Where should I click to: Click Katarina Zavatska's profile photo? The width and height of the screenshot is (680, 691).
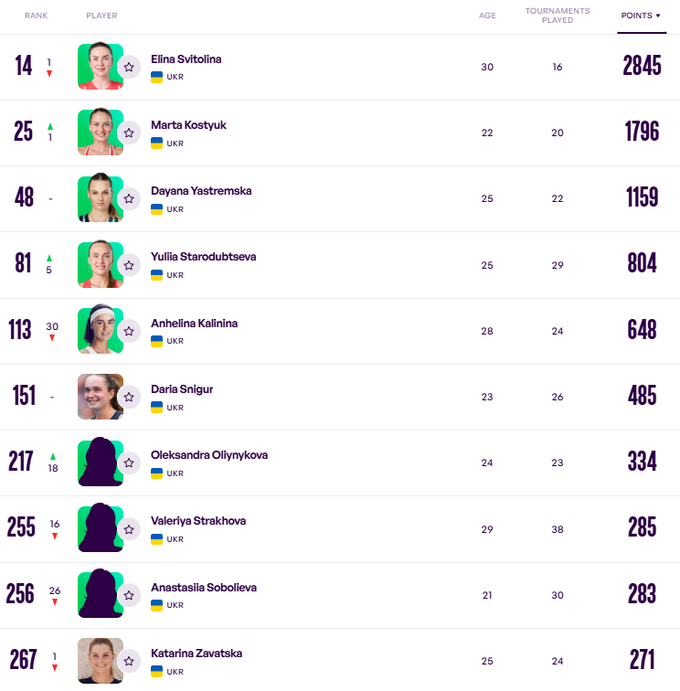[x=98, y=660]
